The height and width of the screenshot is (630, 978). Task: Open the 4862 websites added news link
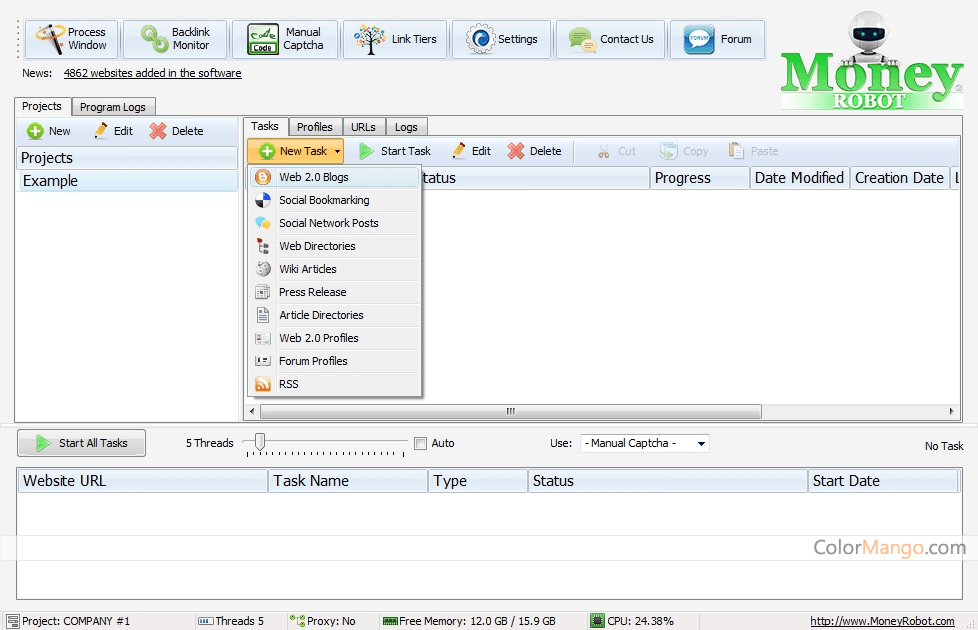pos(152,73)
